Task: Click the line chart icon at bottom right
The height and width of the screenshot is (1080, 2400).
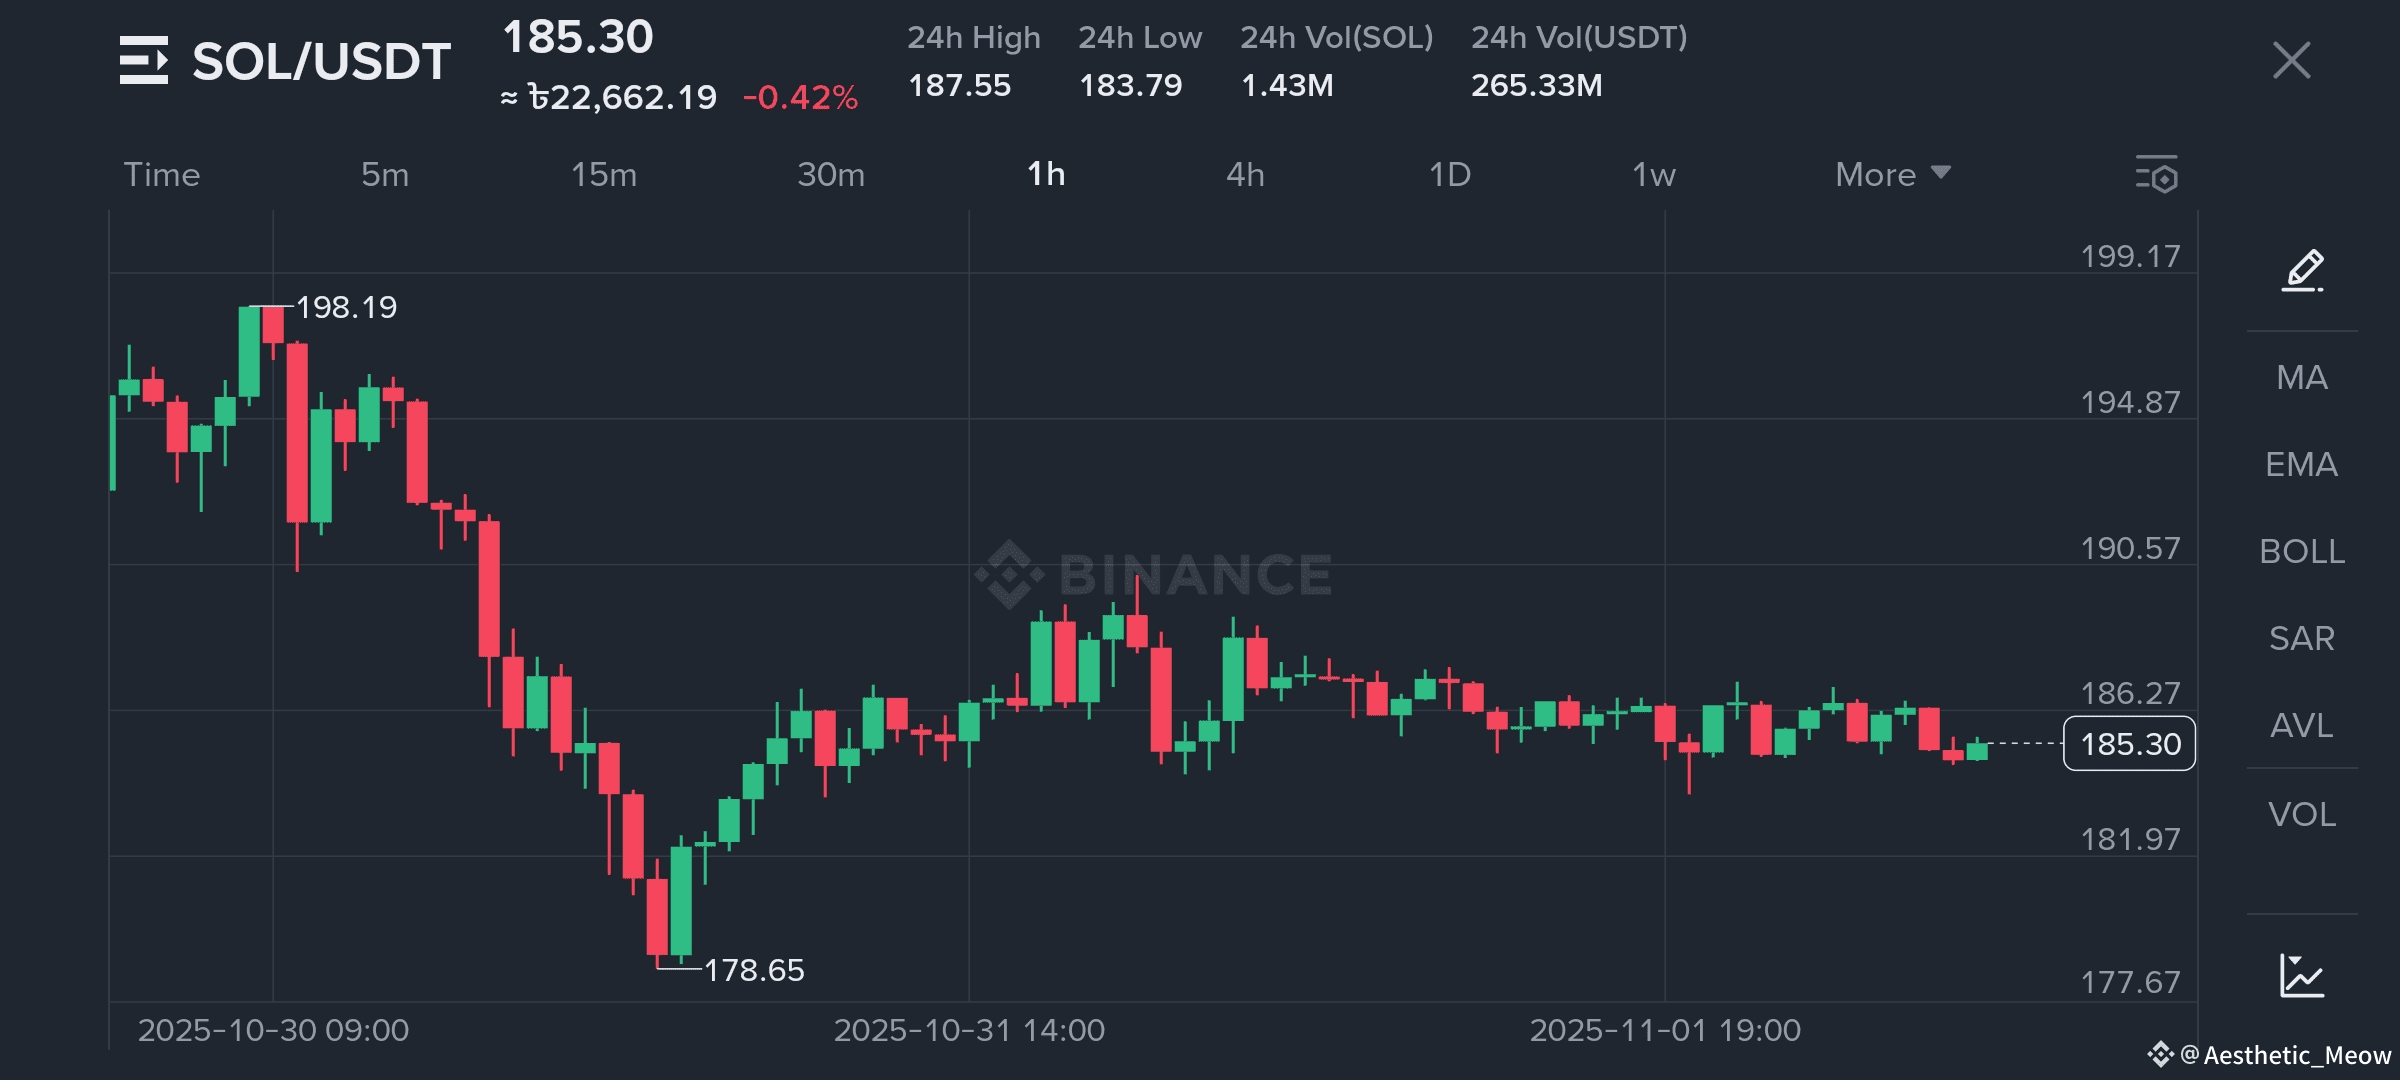Action: tap(2302, 975)
